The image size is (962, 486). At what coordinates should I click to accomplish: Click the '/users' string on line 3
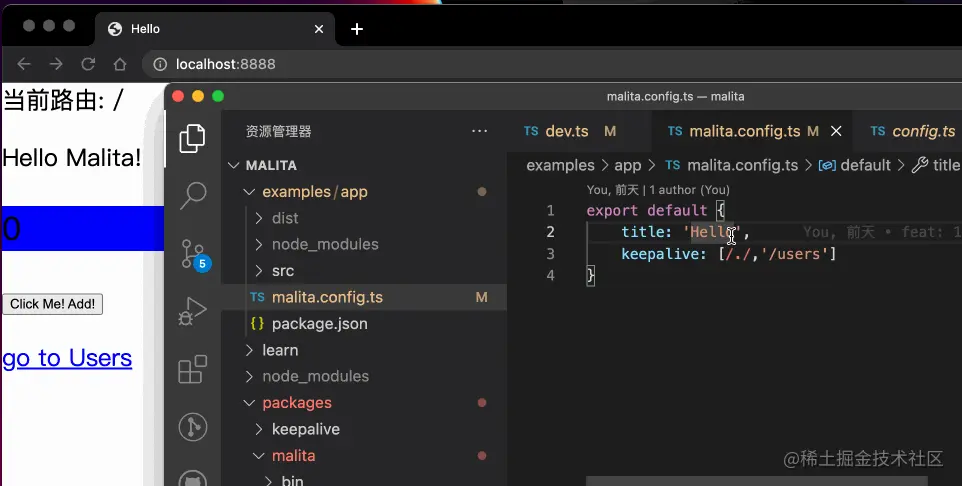pyautogui.click(x=795, y=254)
